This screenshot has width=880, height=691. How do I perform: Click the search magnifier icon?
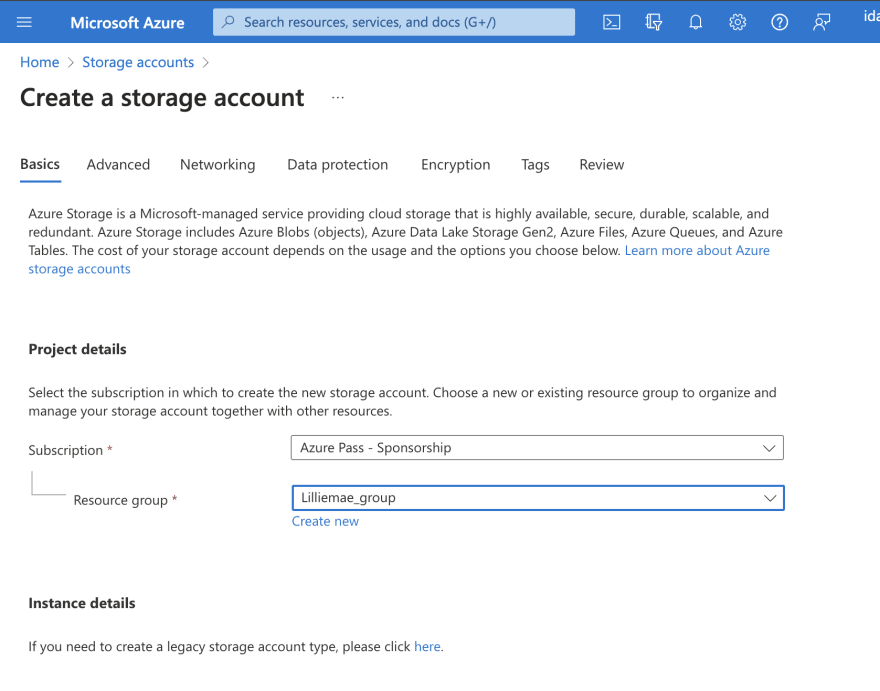(x=228, y=22)
